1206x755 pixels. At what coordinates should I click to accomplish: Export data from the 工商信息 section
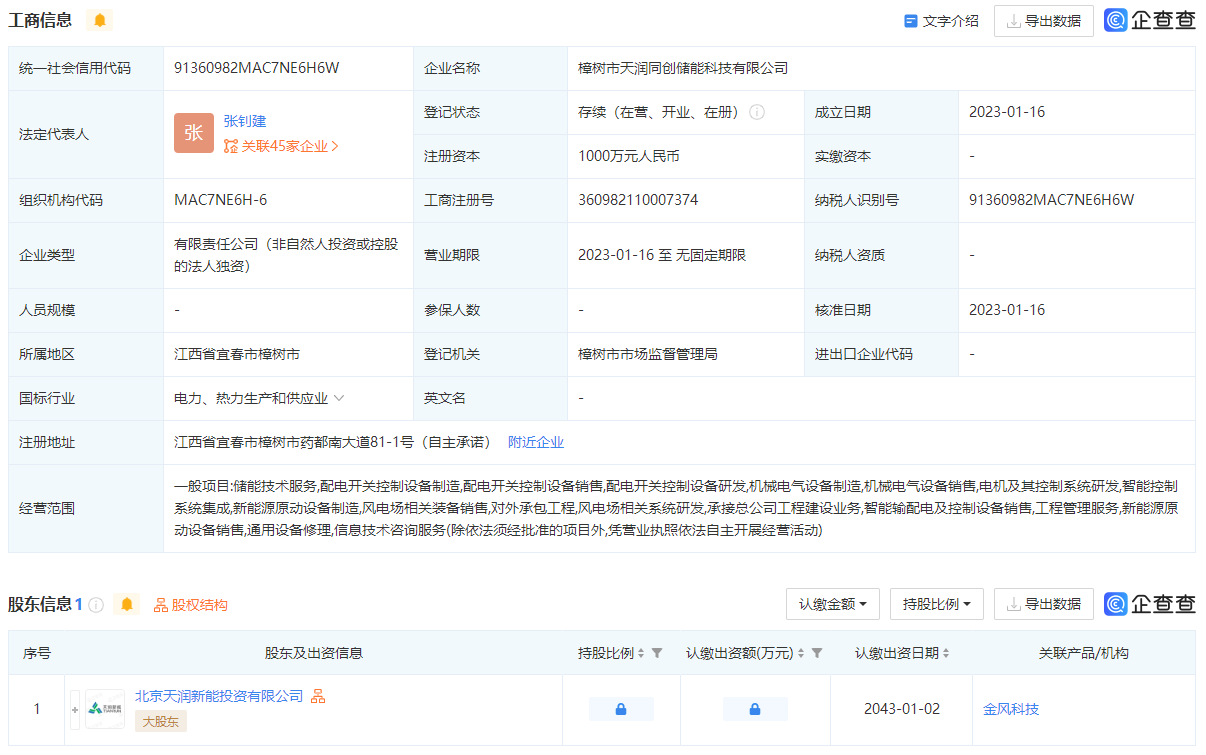tap(1043, 21)
